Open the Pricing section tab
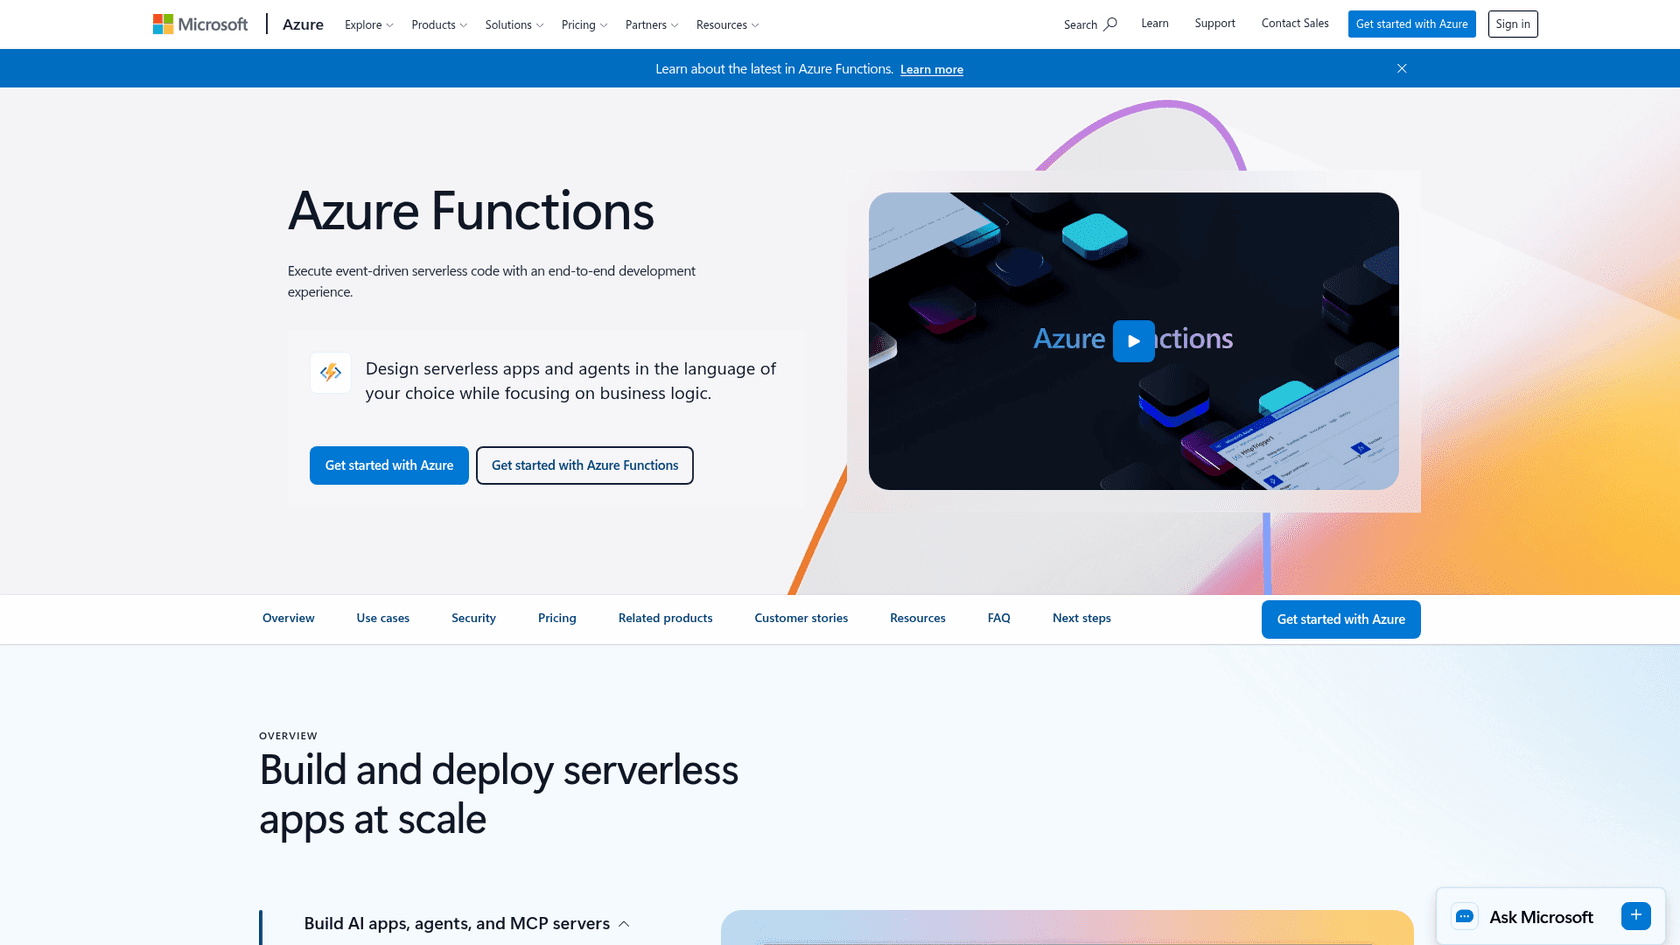1680x945 pixels. (557, 618)
